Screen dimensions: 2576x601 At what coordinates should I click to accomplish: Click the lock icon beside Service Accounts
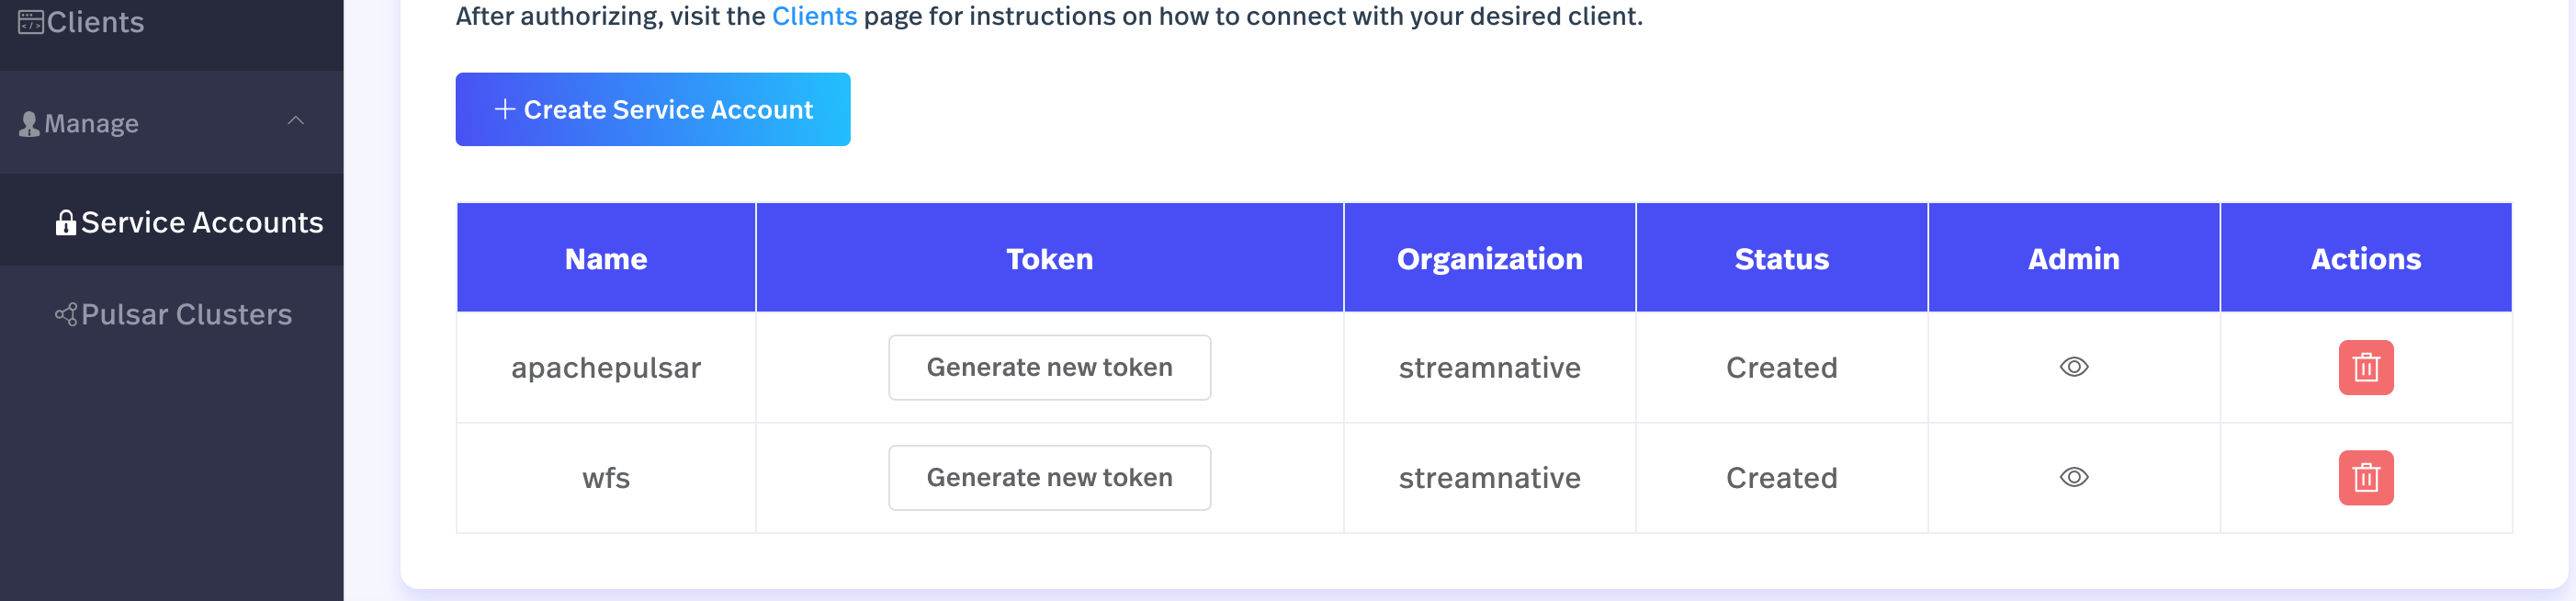66,222
